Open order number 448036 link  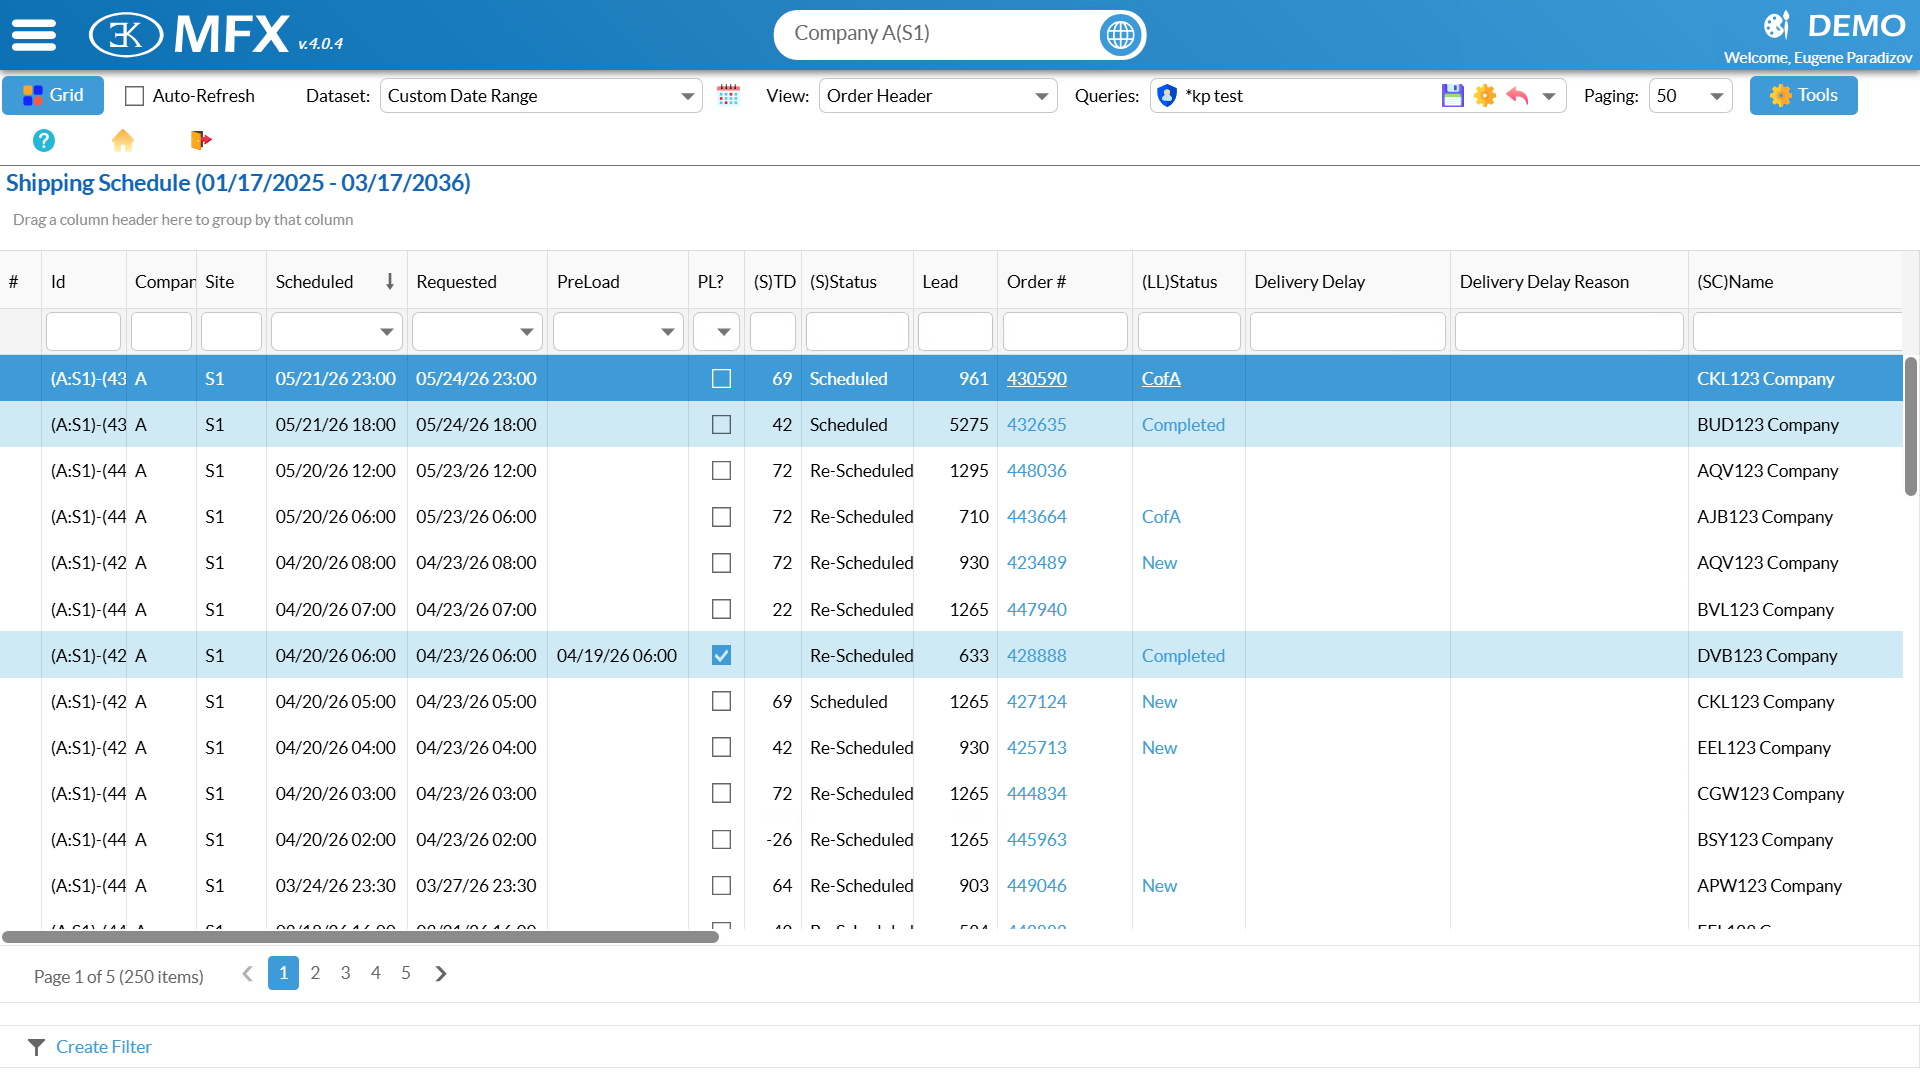tap(1036, 471)
